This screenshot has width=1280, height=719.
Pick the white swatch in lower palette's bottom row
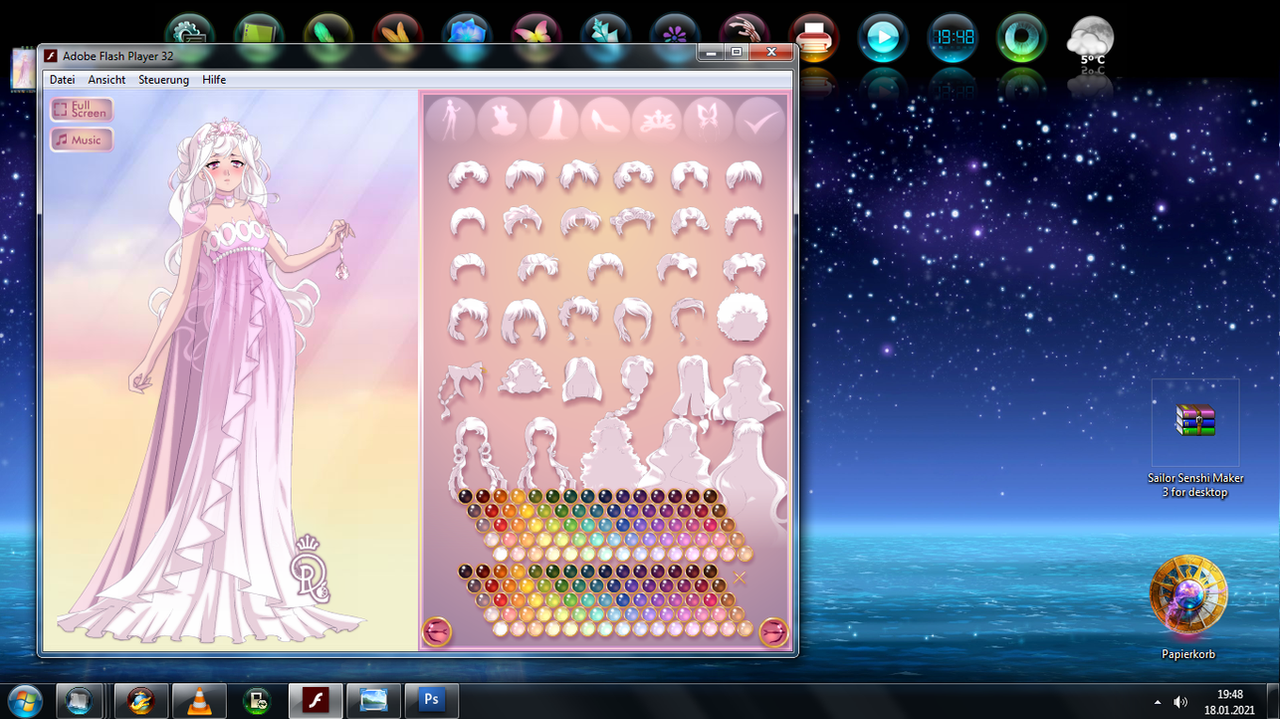point(501,628)
